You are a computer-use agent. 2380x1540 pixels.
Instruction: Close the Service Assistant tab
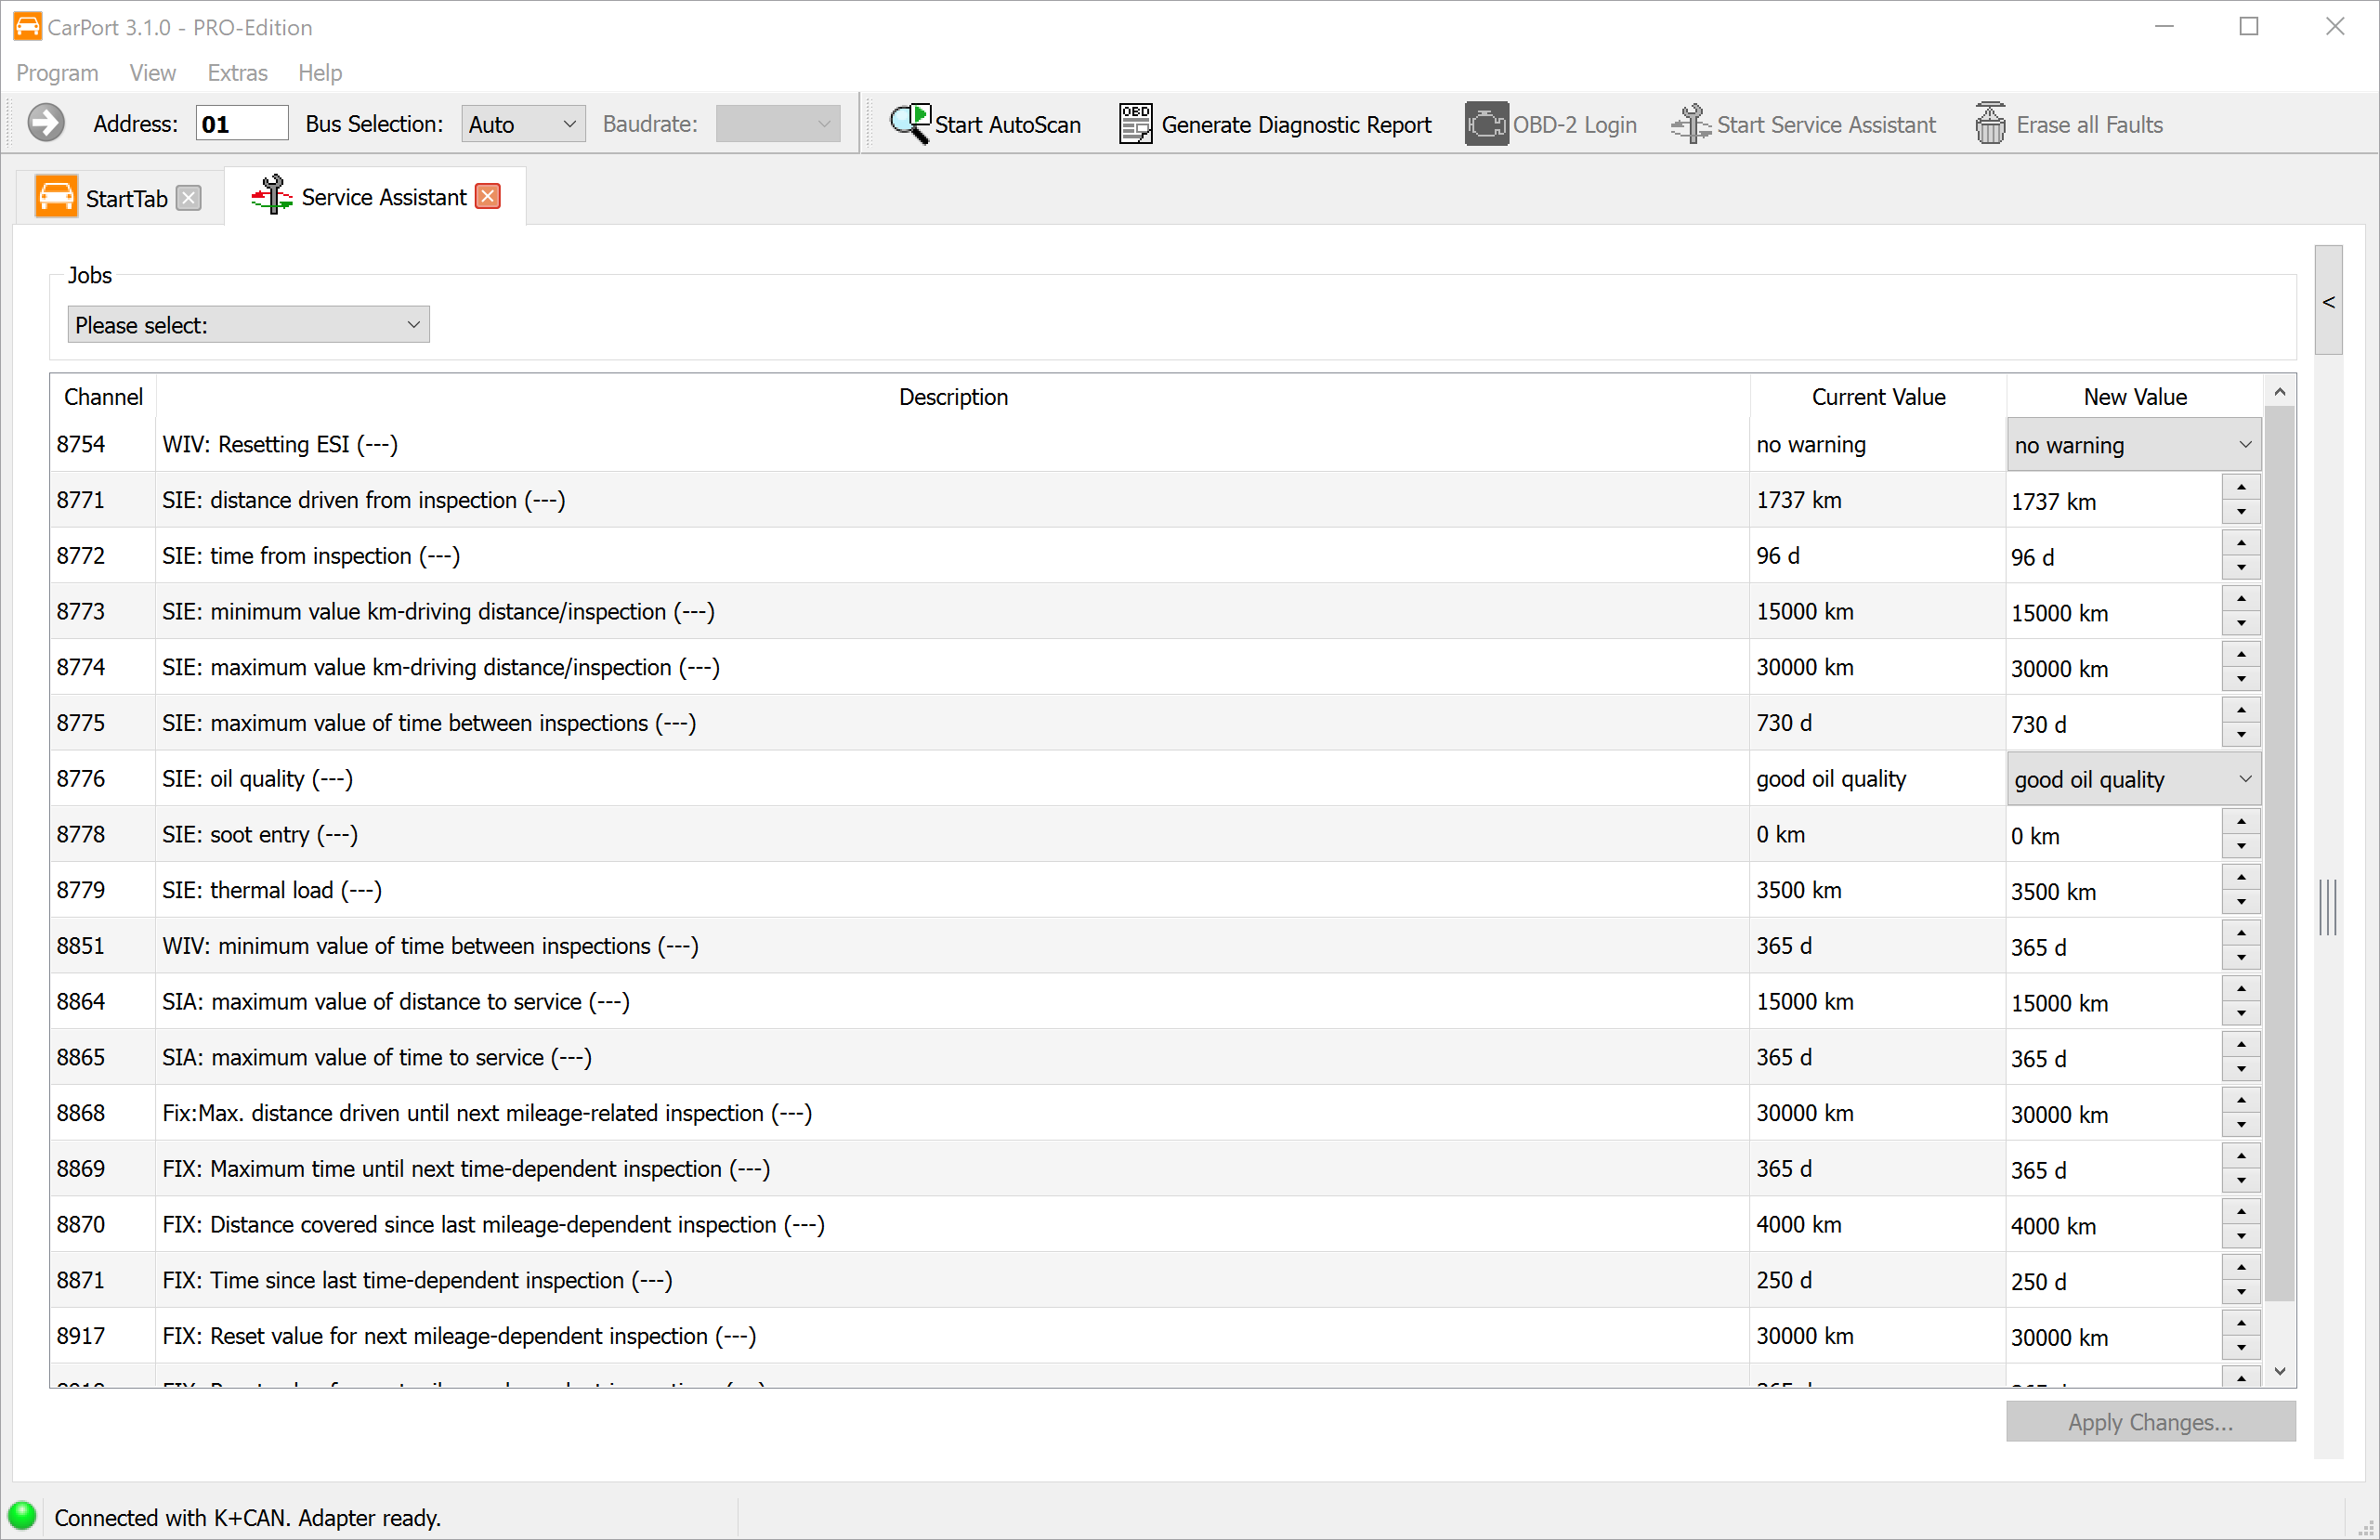pyautogui.click(x=488, y=197)
